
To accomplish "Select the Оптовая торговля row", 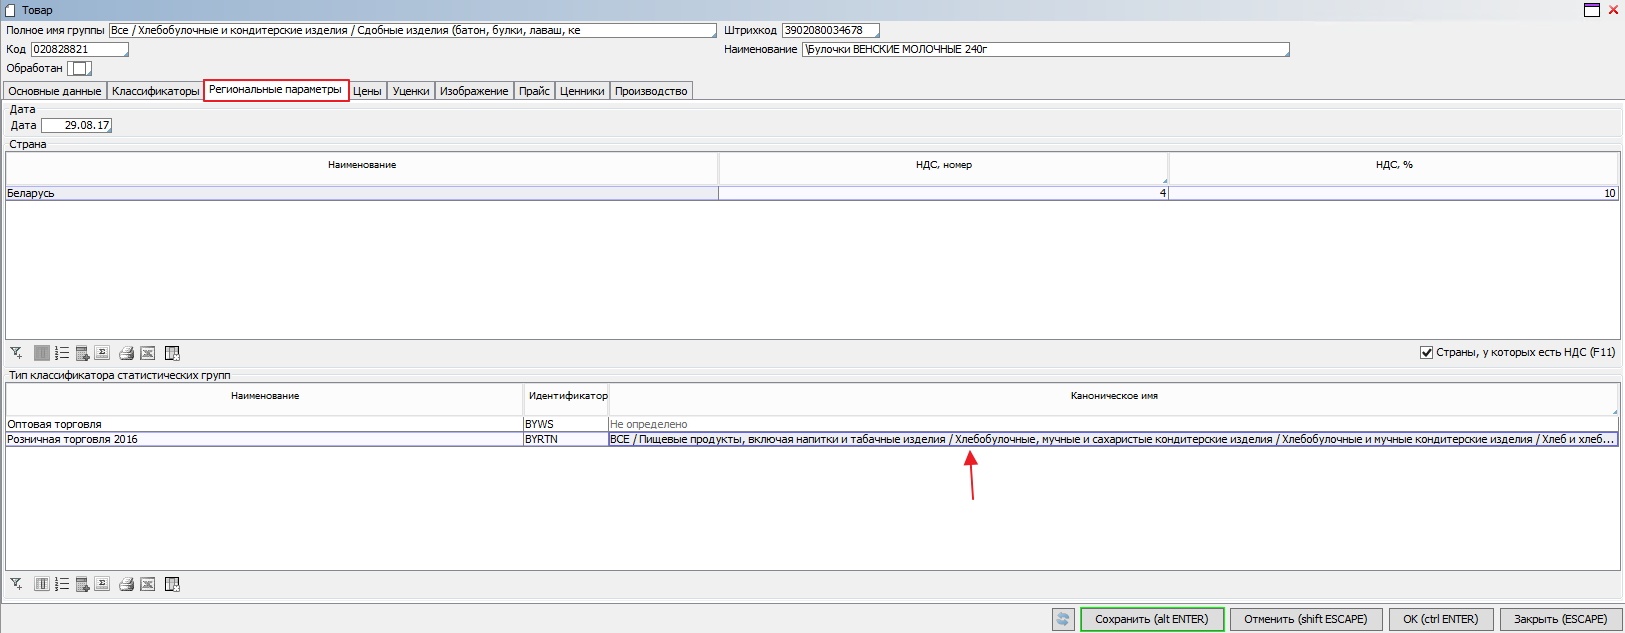I will (264, 424).
